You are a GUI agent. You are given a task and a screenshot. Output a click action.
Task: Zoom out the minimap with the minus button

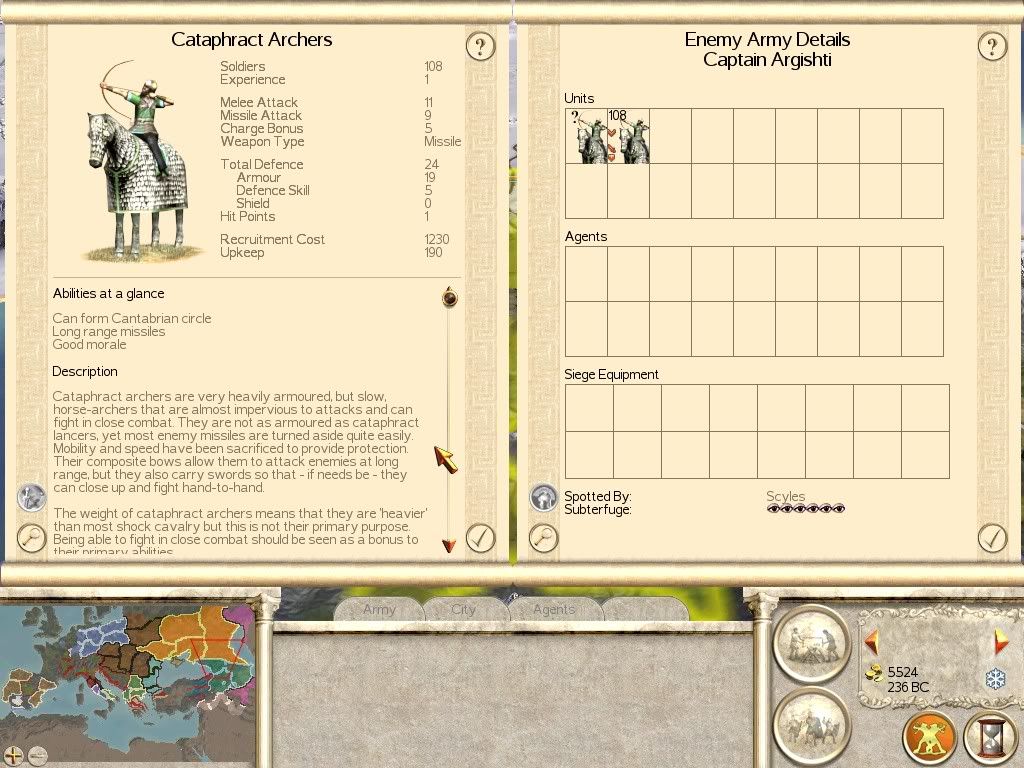pos(38,756)
